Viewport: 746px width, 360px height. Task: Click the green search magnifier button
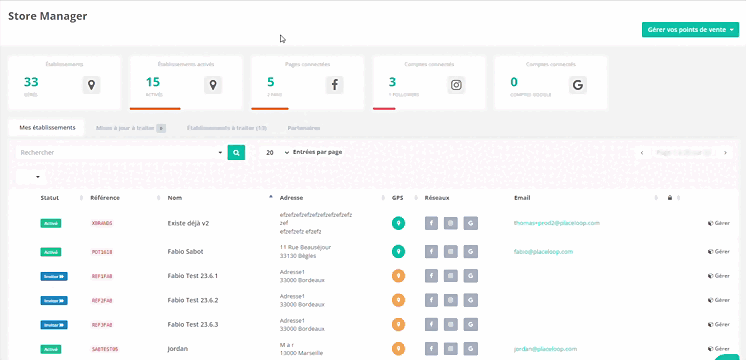coord(236,153)
